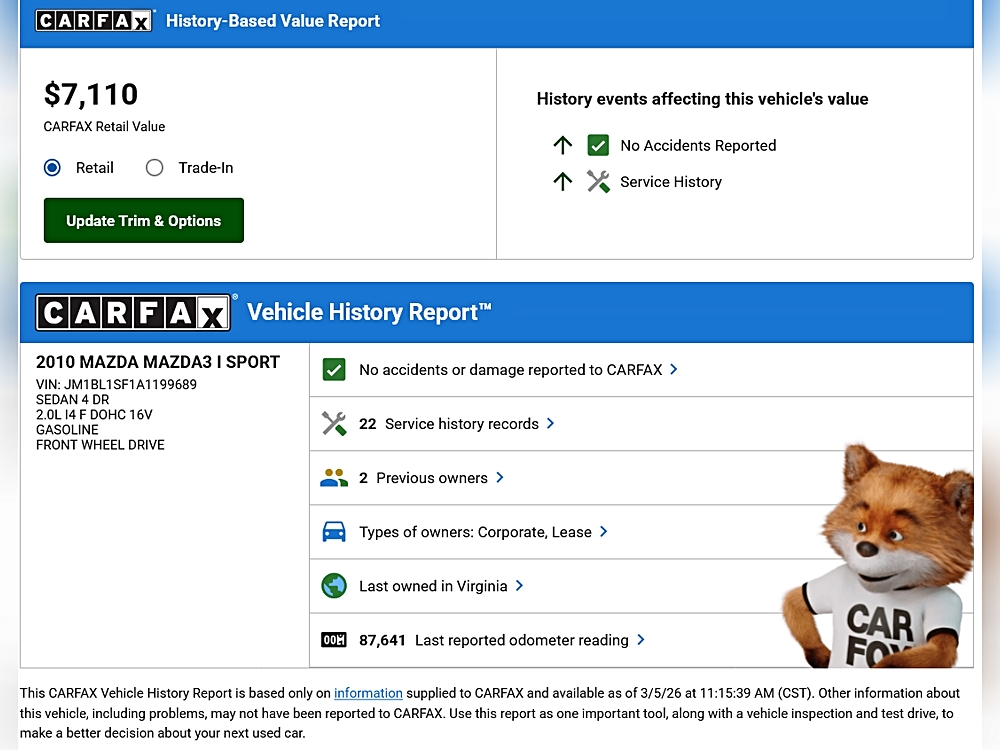Screen dimensions: 1000x750
Task: Expand chevron next to Service history records
Action: click(551, 424)
